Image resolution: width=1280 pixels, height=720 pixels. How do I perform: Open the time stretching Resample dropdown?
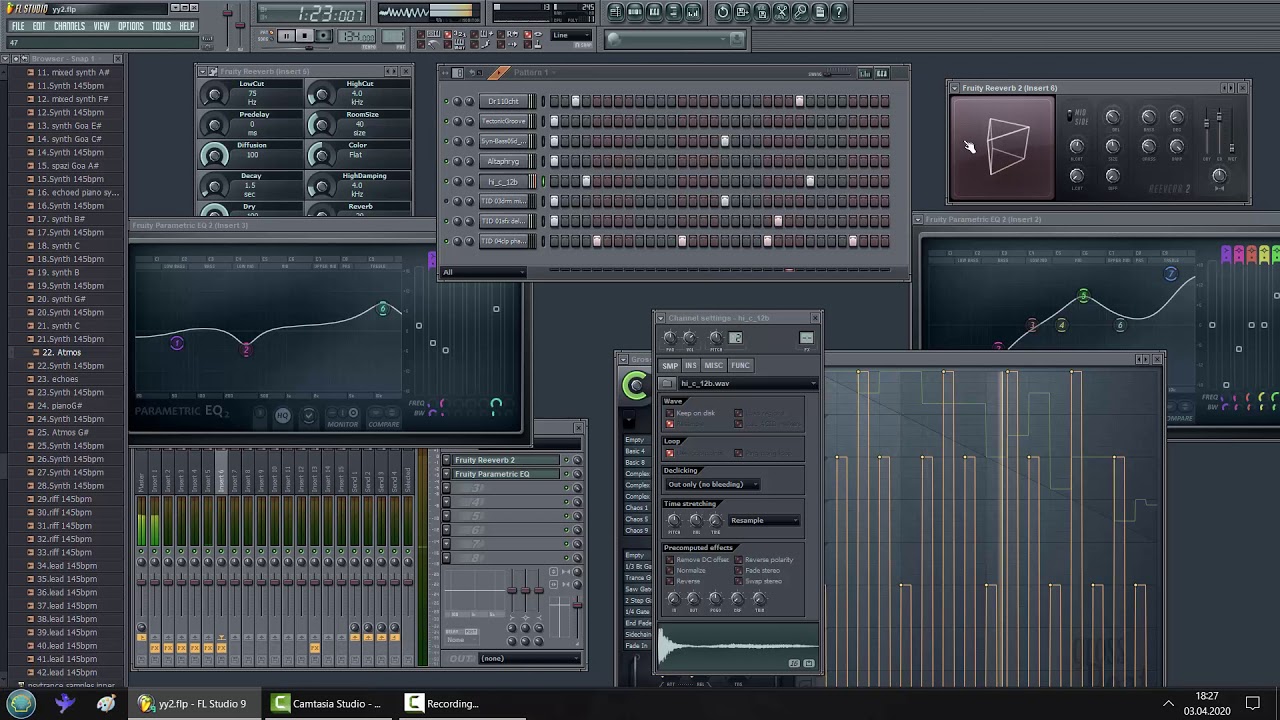764,520
